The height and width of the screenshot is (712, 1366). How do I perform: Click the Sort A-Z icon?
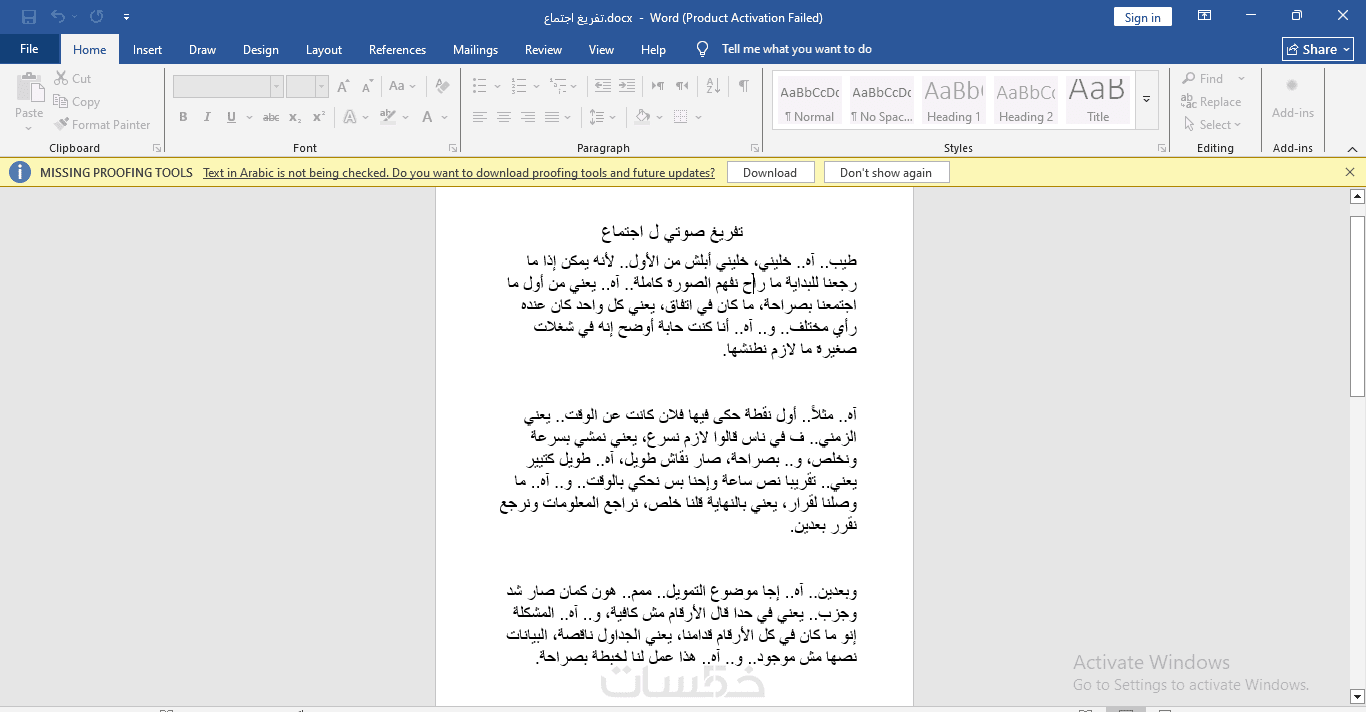coord(713,86)
